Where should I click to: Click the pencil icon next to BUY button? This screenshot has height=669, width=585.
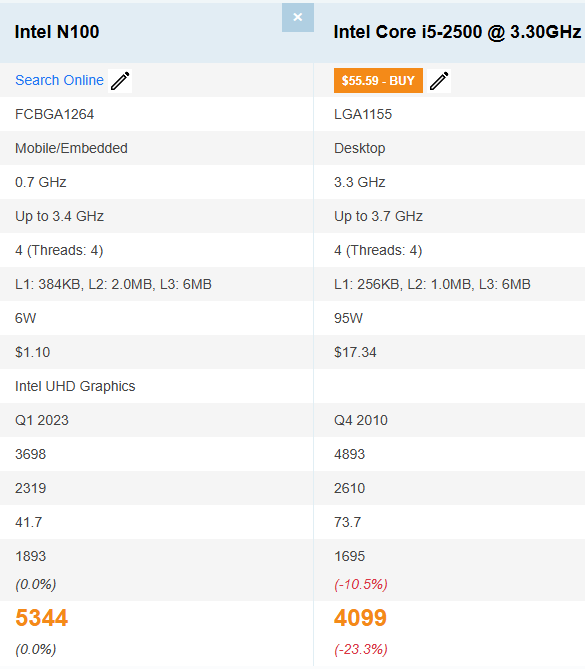[439, 81]
